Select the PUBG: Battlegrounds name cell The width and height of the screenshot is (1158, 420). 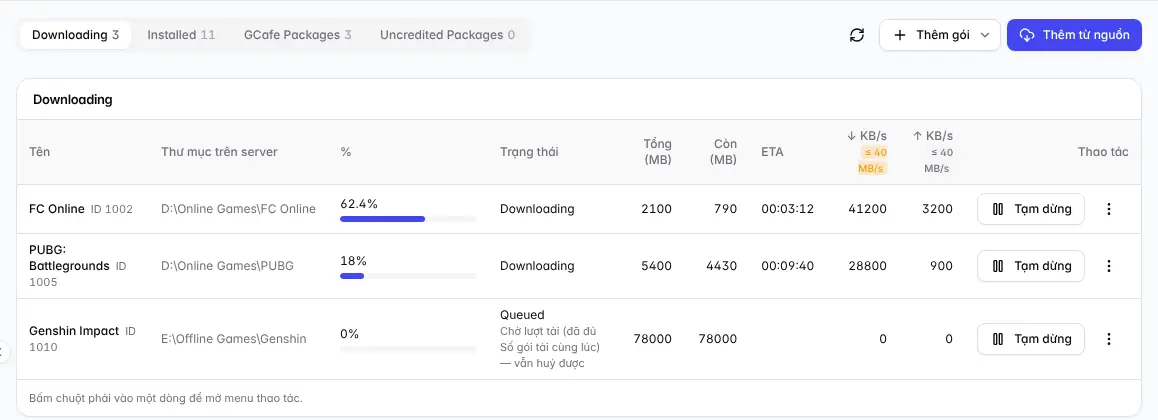pos(78,266)
